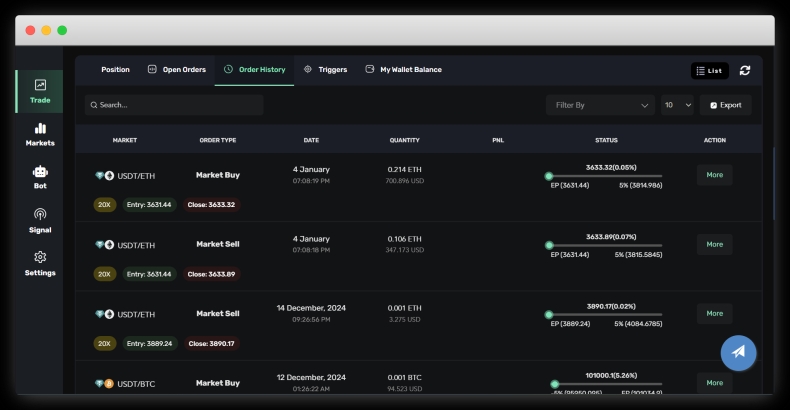
Task: Open My Wallet Balance tab
Action: pyautogui.click(x=403, y=70)
